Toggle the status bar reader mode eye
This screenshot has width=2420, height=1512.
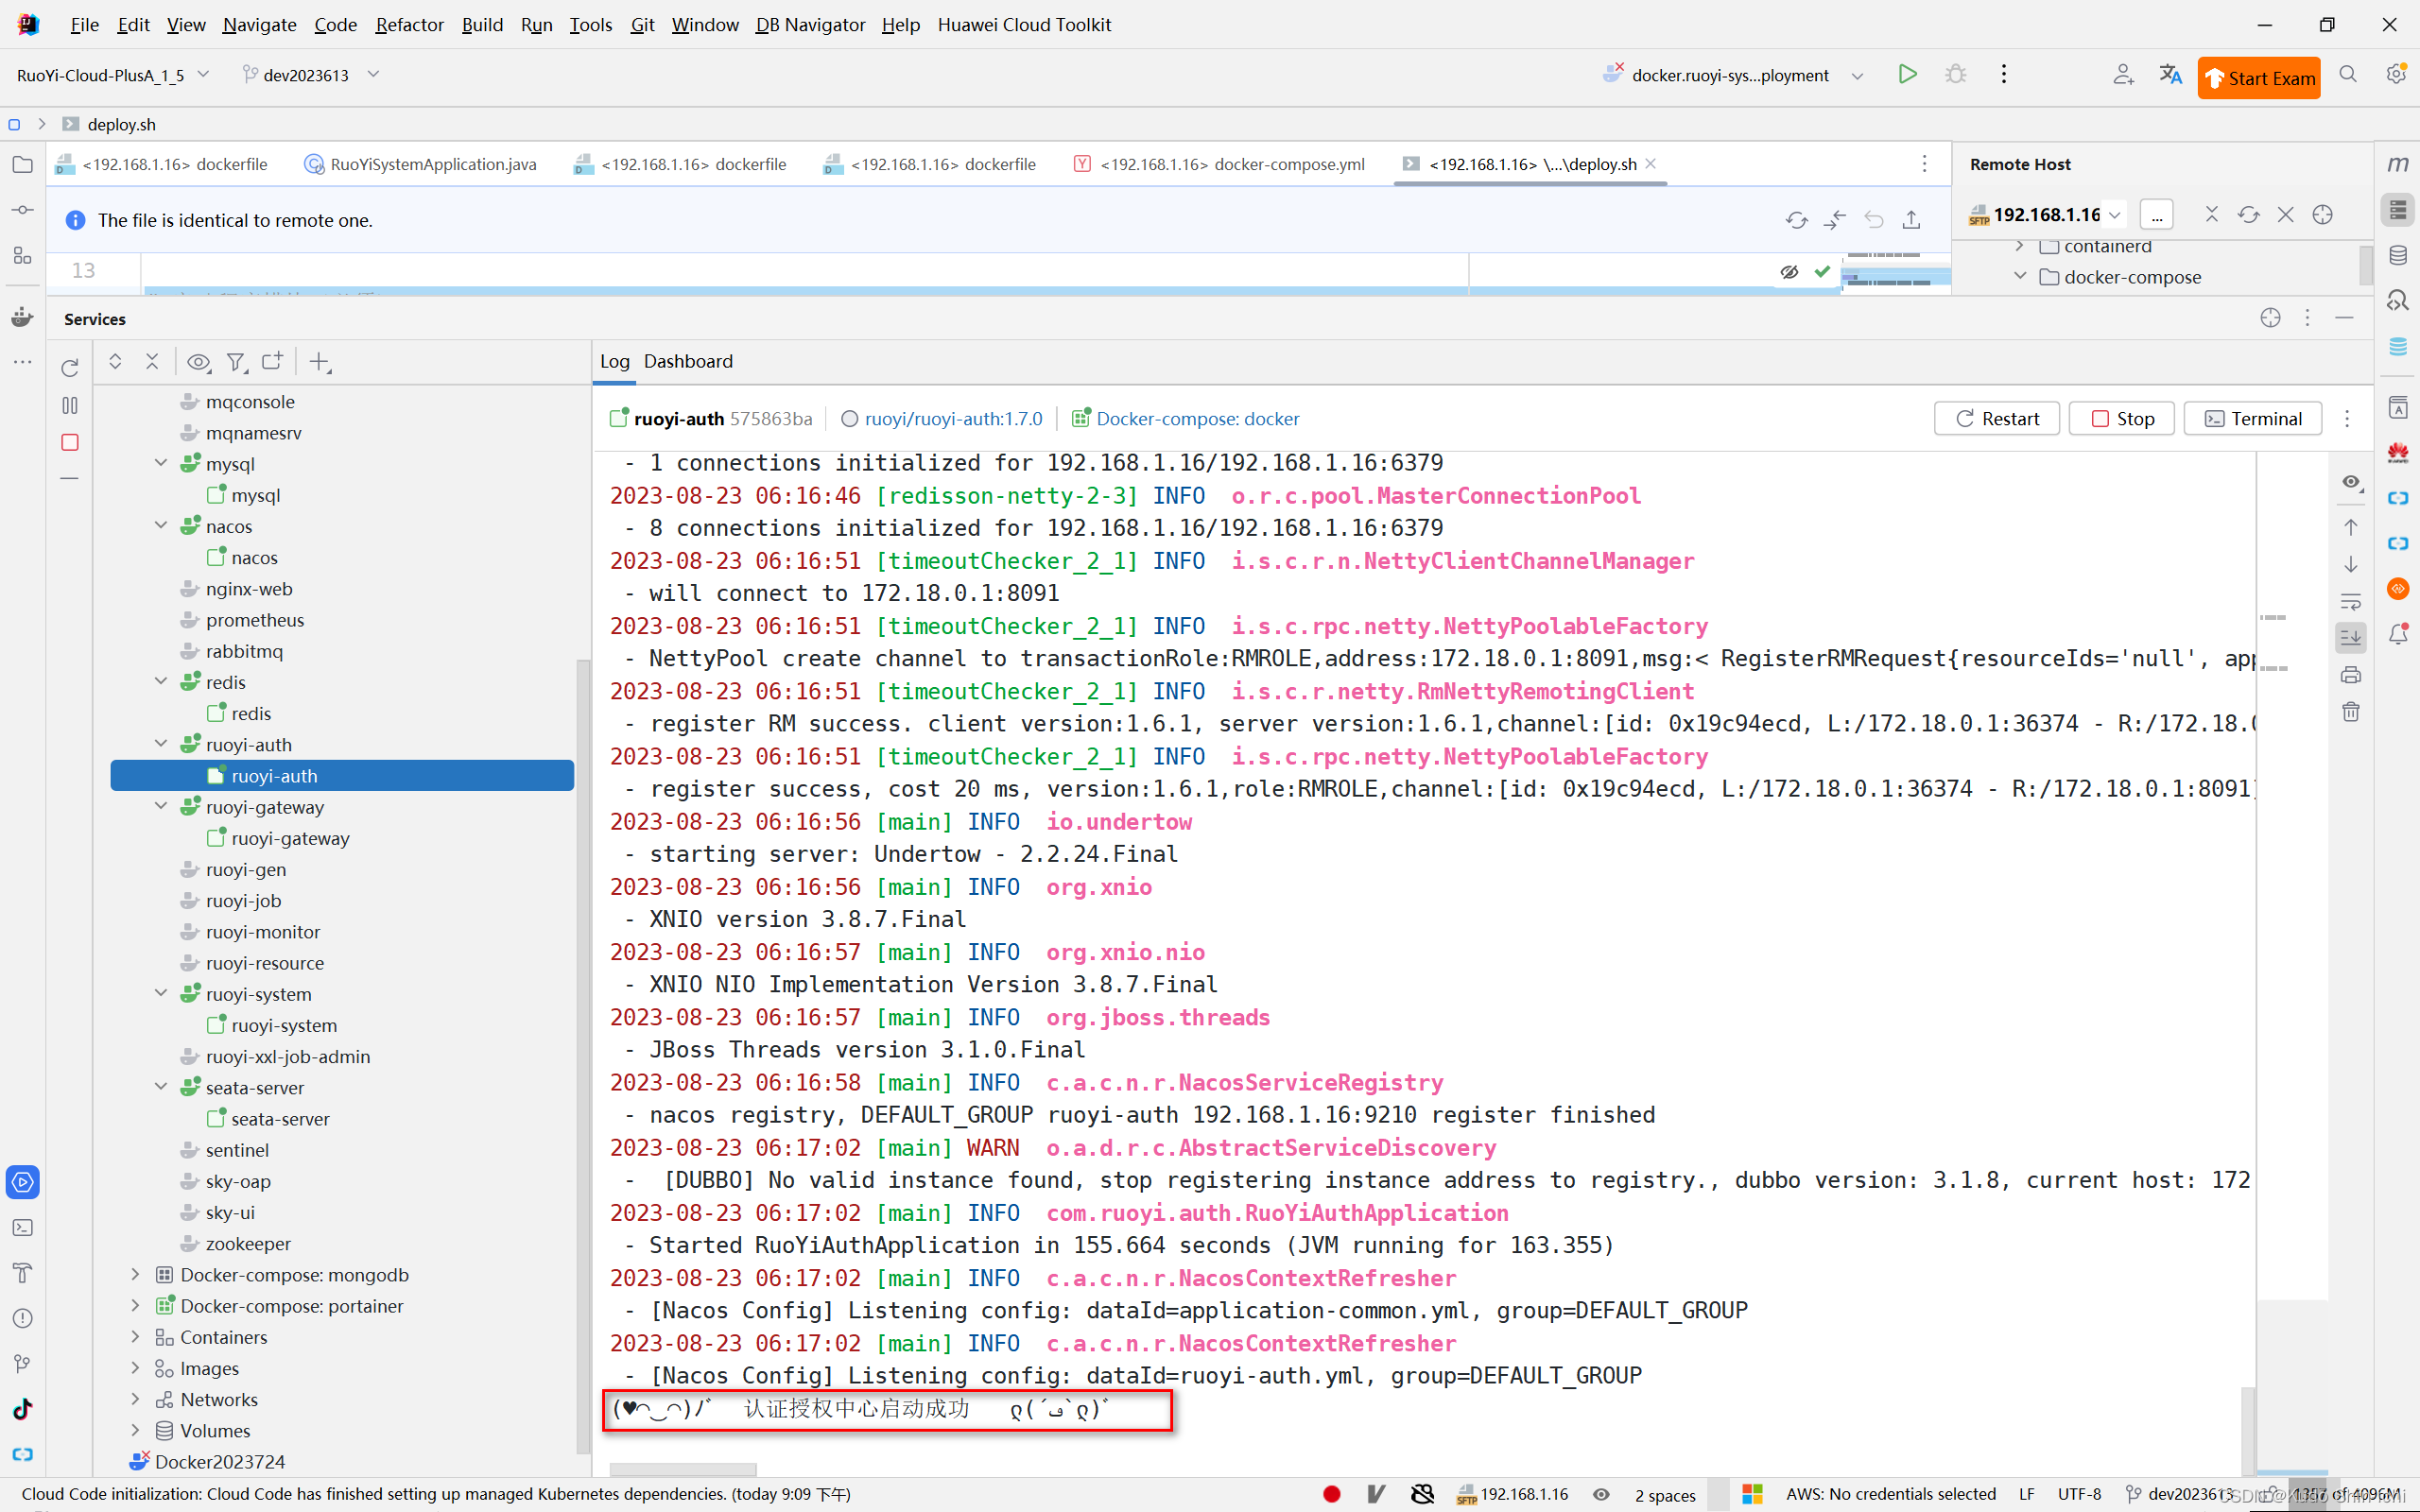click(1601, 1494)
